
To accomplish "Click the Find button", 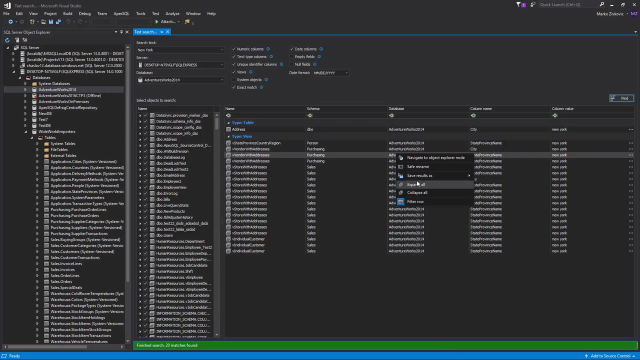I will coord(621,98).
